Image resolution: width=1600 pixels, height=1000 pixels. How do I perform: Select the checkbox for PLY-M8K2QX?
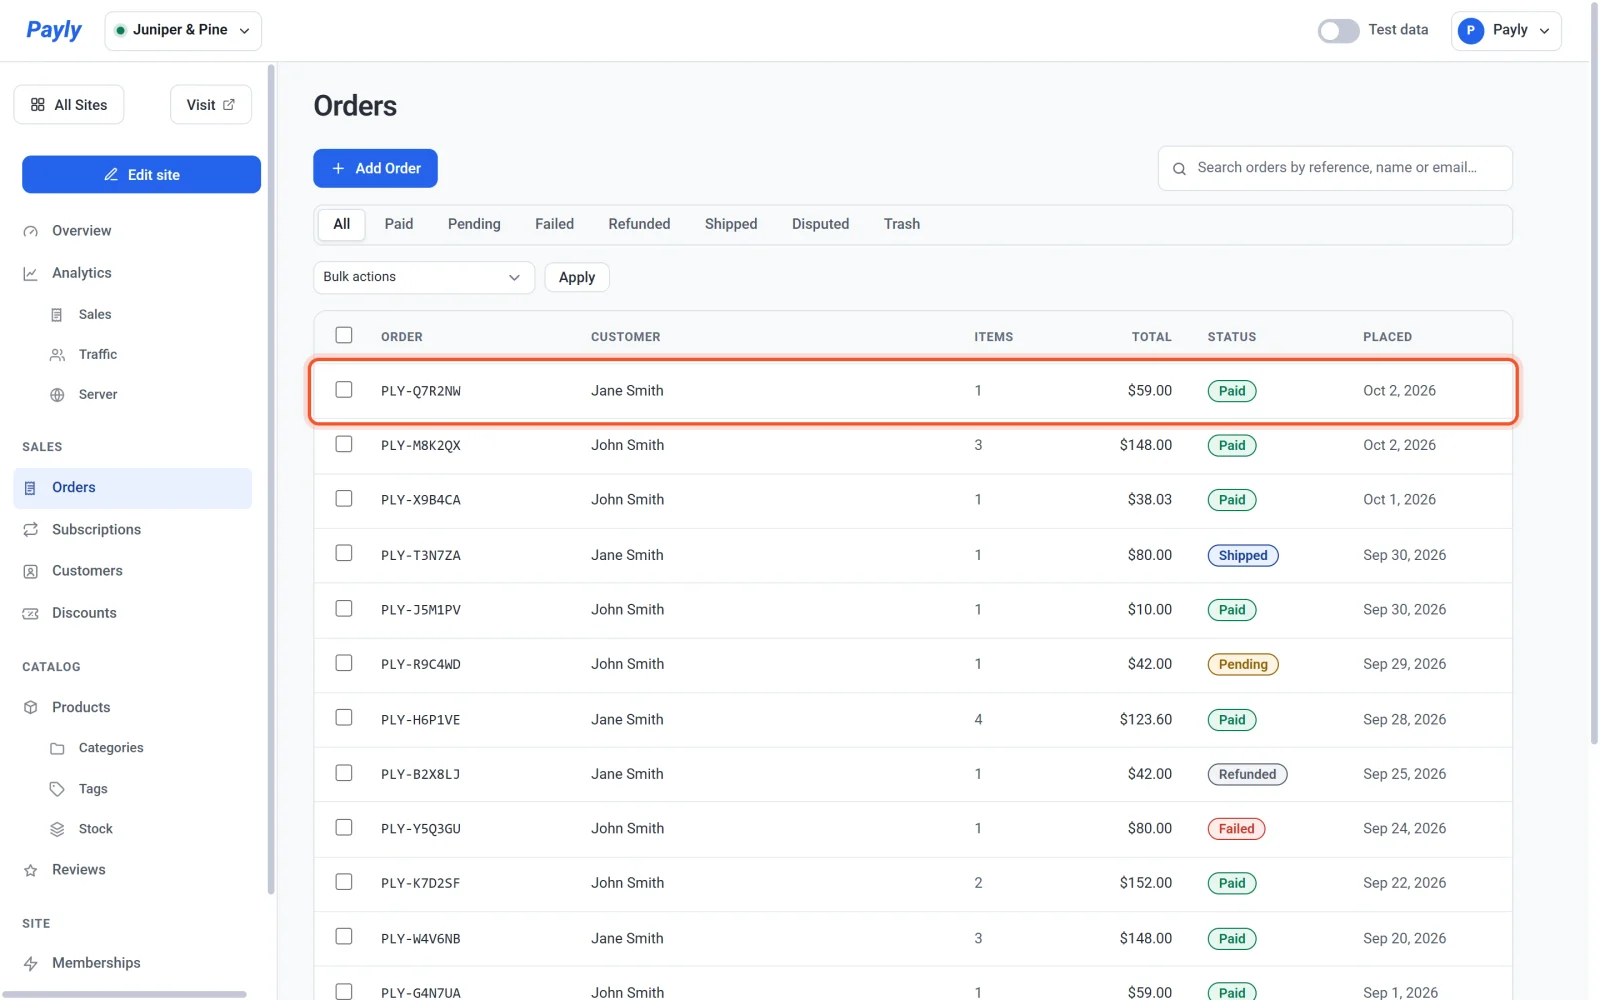(x=344, y=444)
